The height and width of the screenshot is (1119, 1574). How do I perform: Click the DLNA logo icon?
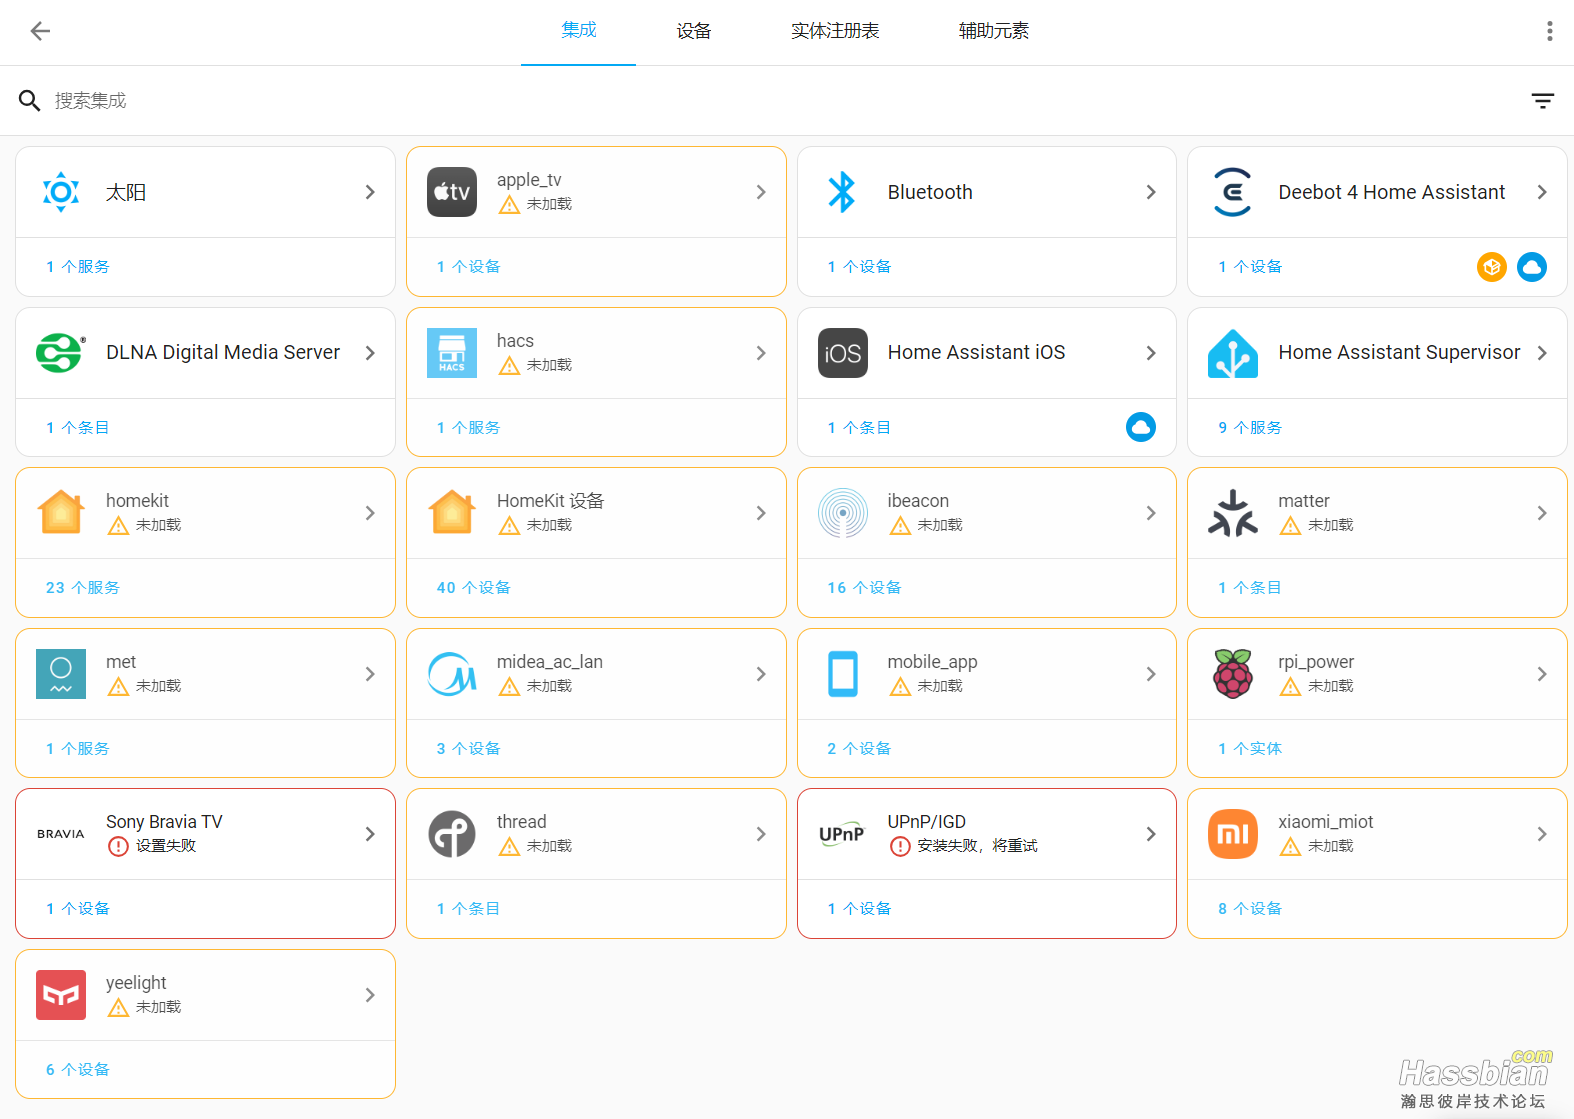pos(61,353)
